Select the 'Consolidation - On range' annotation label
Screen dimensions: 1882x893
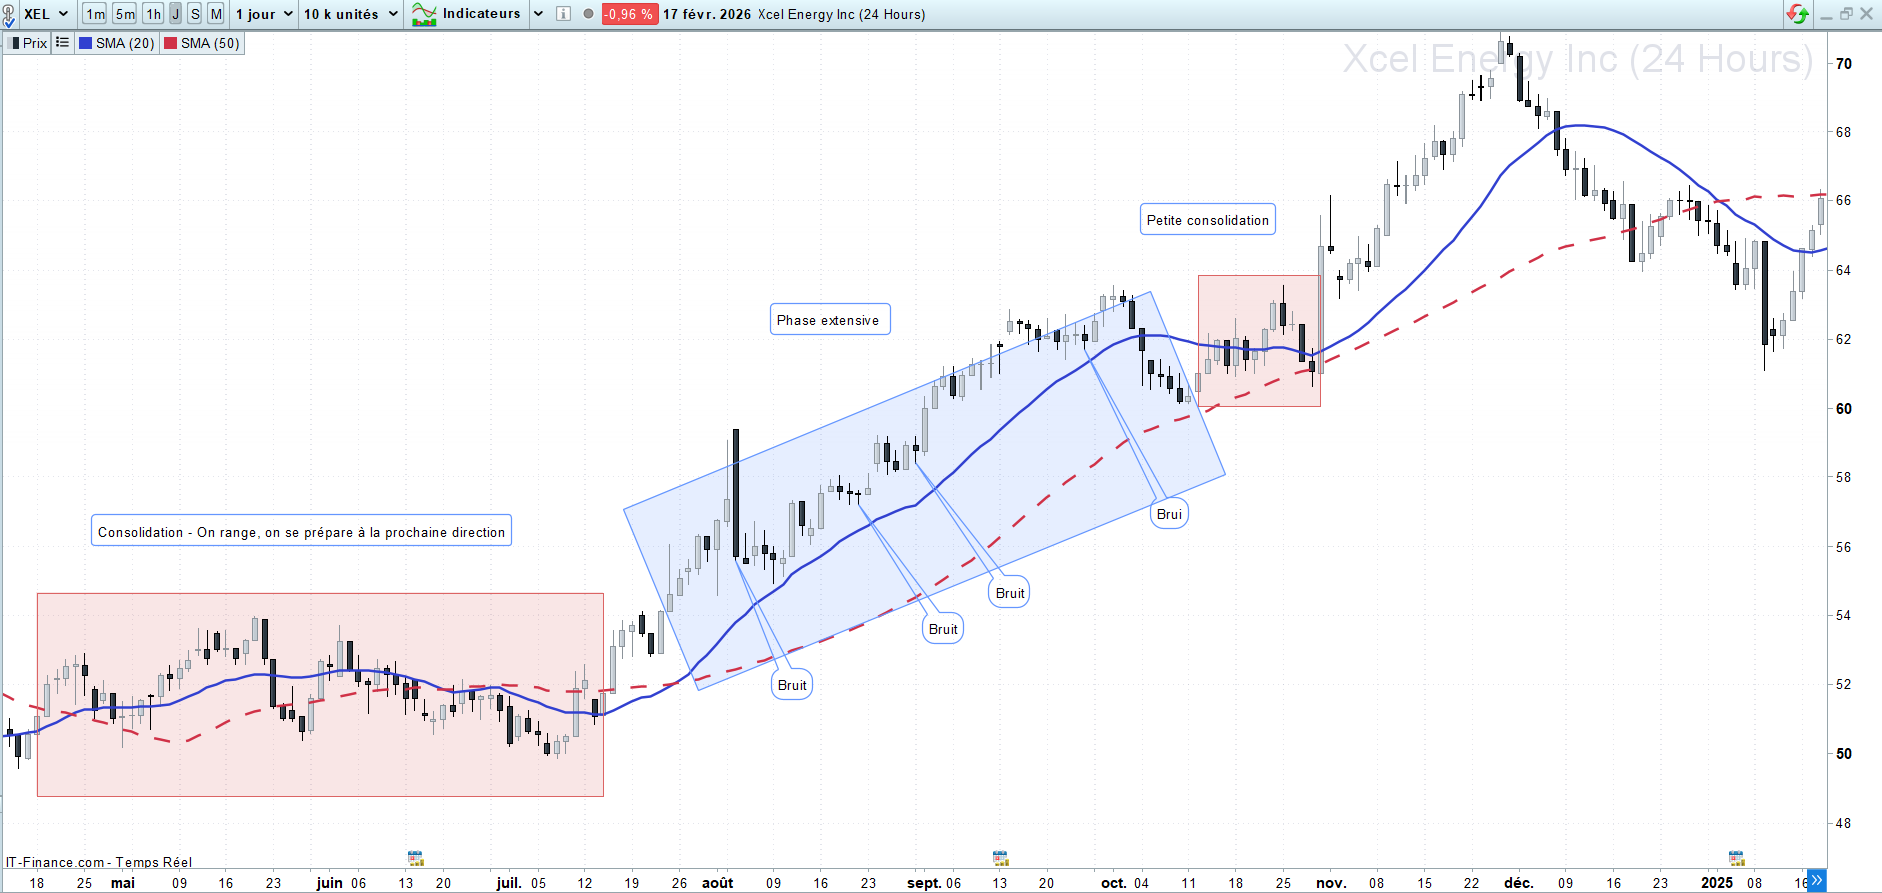click(x=301, y=531)
